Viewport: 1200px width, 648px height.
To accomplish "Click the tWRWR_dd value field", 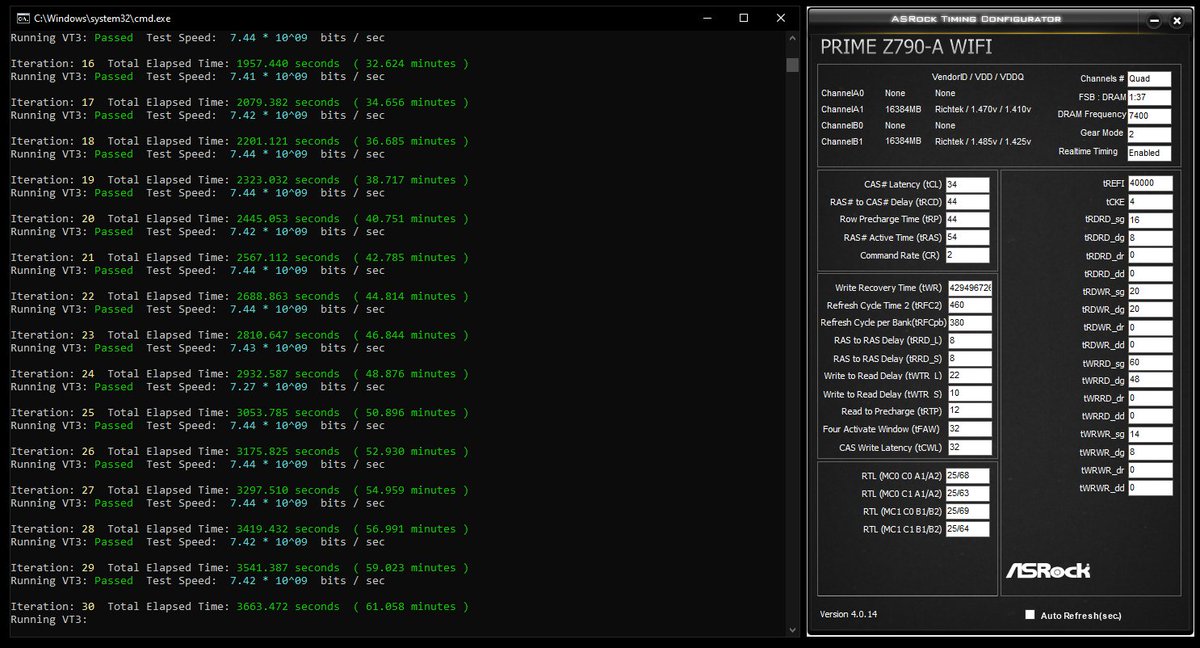I will point(1150,488).
